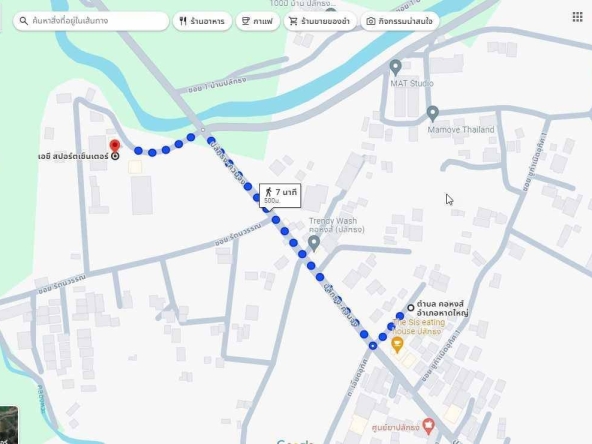Click the red destination marker pin
This screenshot has height=444, width=592.
pos(115,146)
